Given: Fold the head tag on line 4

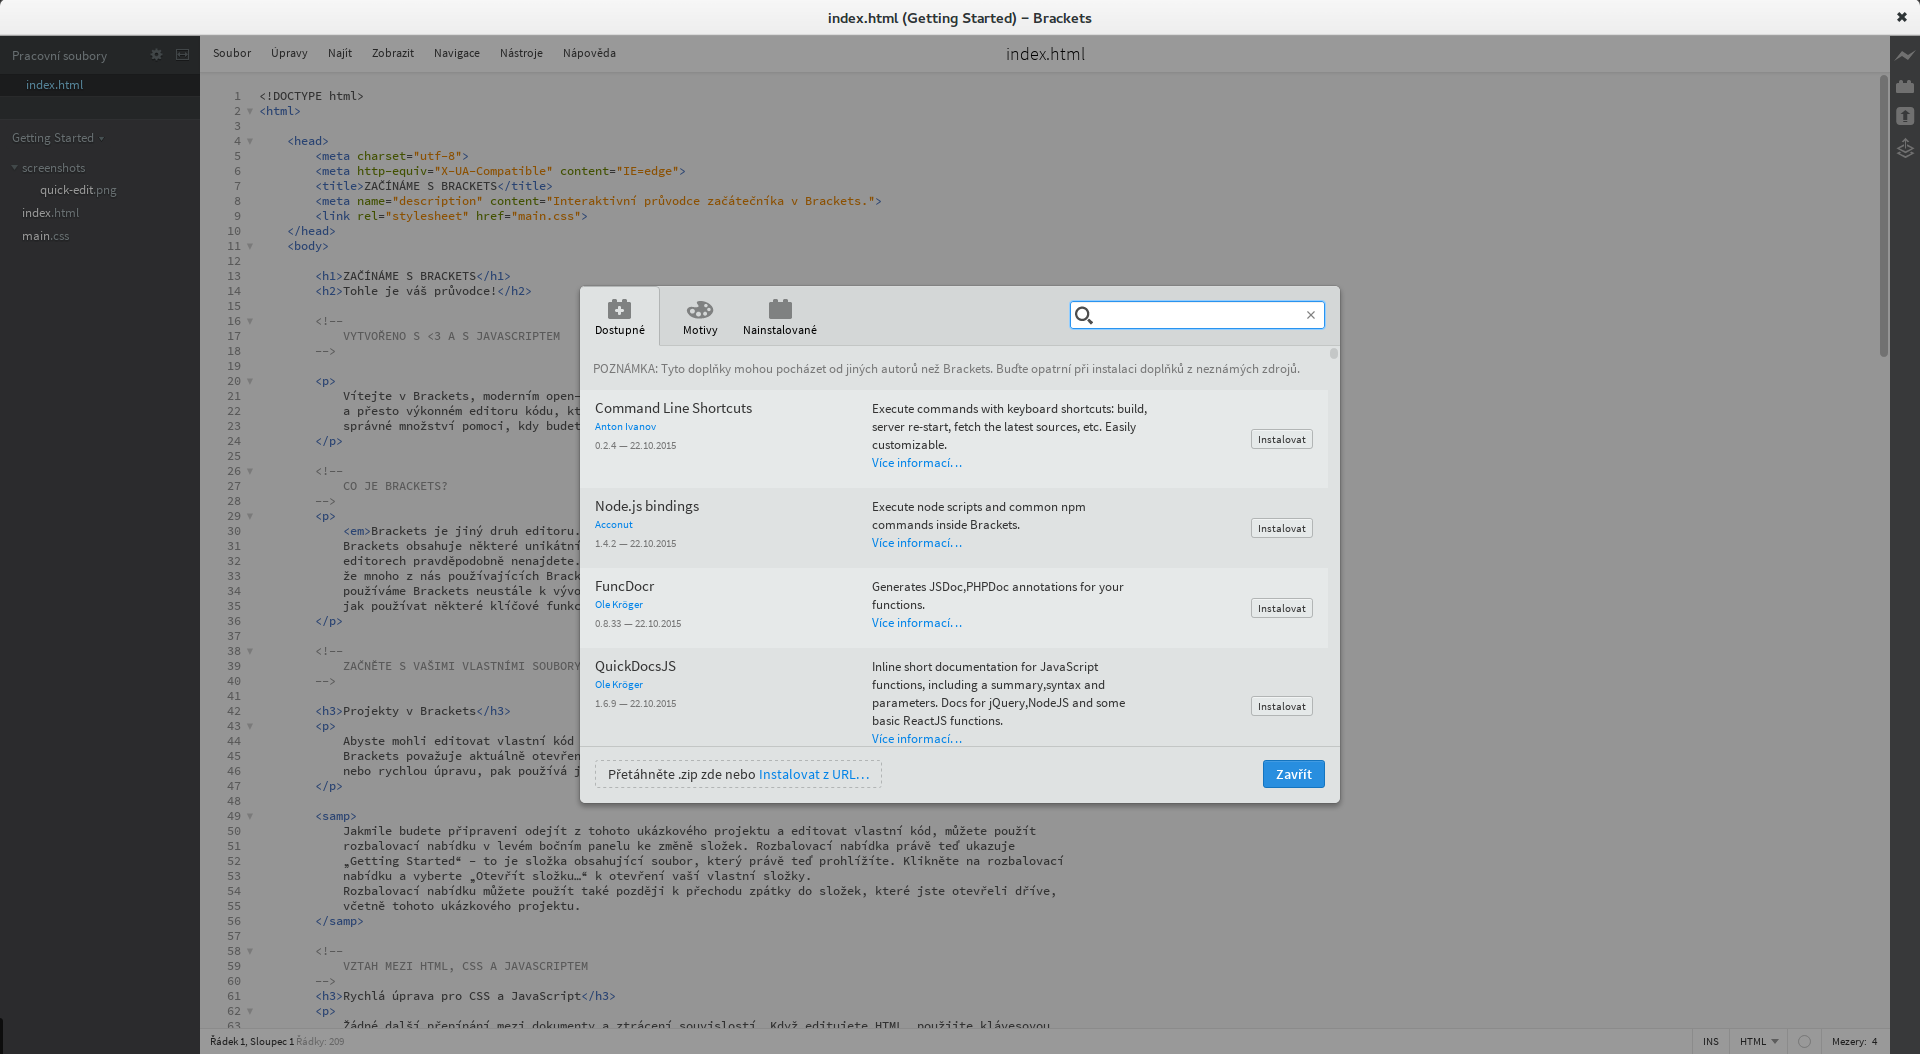Looking at the screenshot, I should [x=250, y=142].
